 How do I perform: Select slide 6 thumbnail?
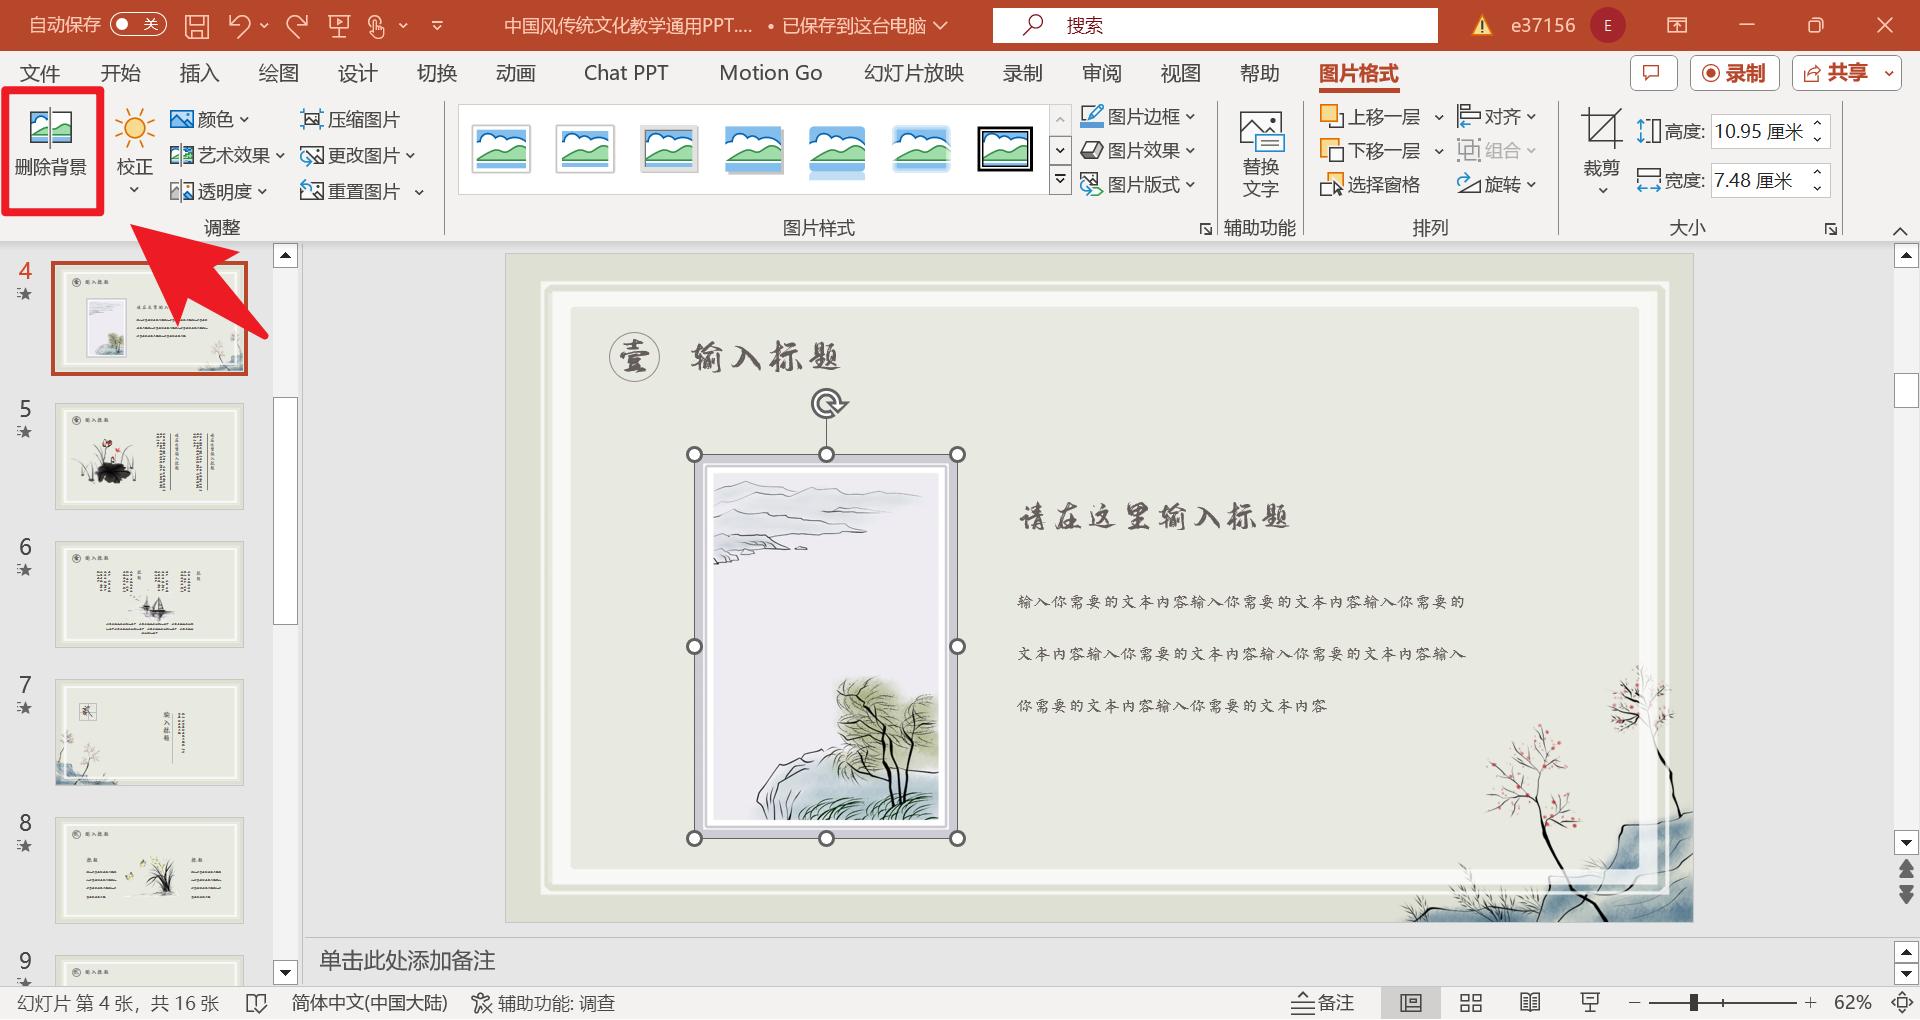pyautogui.click(x=149, y=594)
